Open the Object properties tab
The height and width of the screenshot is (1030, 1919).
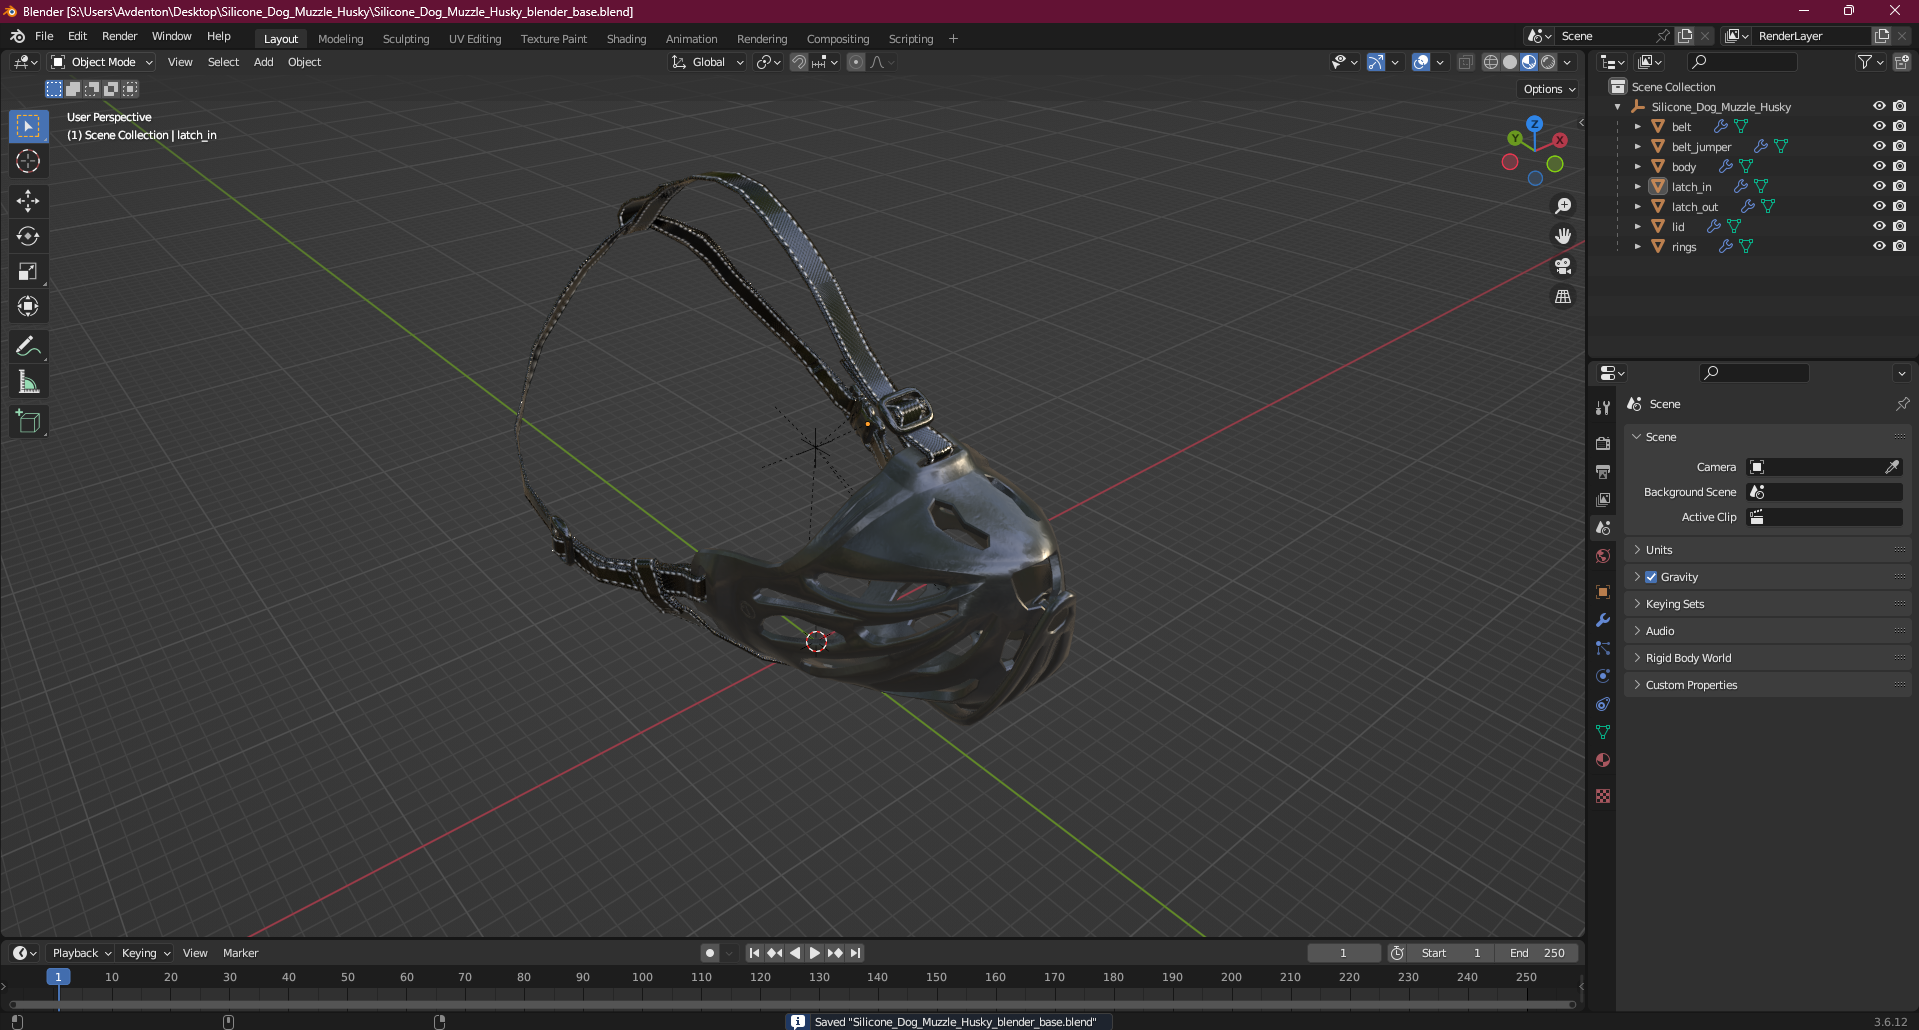point(1603,592)
